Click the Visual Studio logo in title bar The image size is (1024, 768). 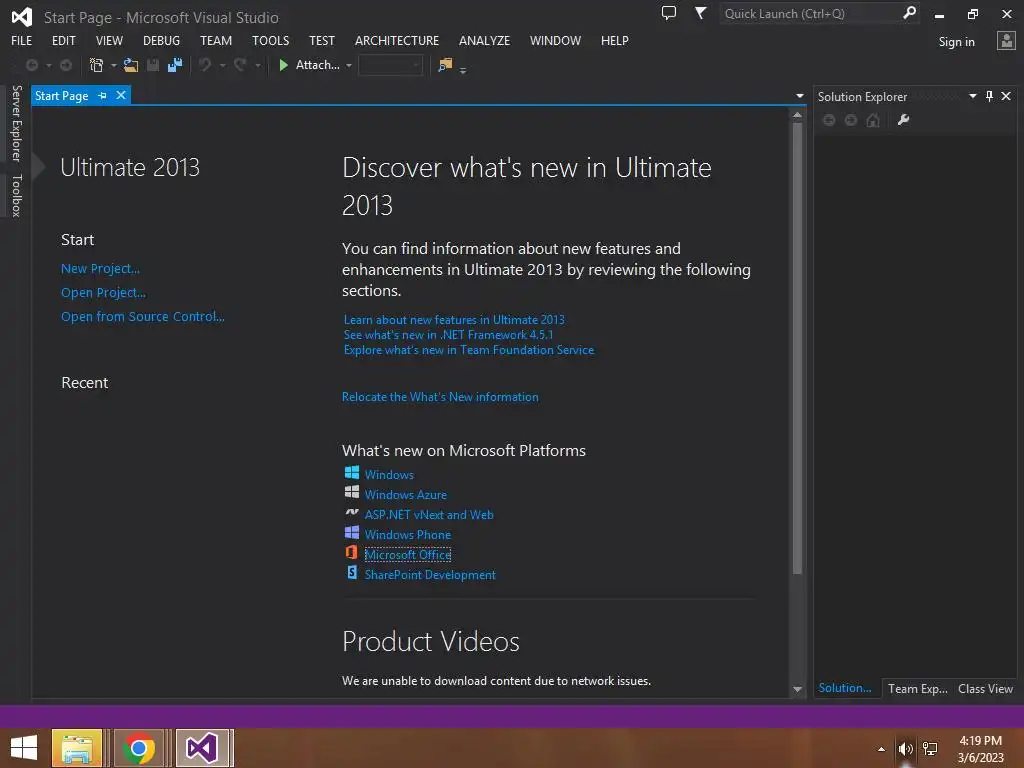(x=22, y=17)
